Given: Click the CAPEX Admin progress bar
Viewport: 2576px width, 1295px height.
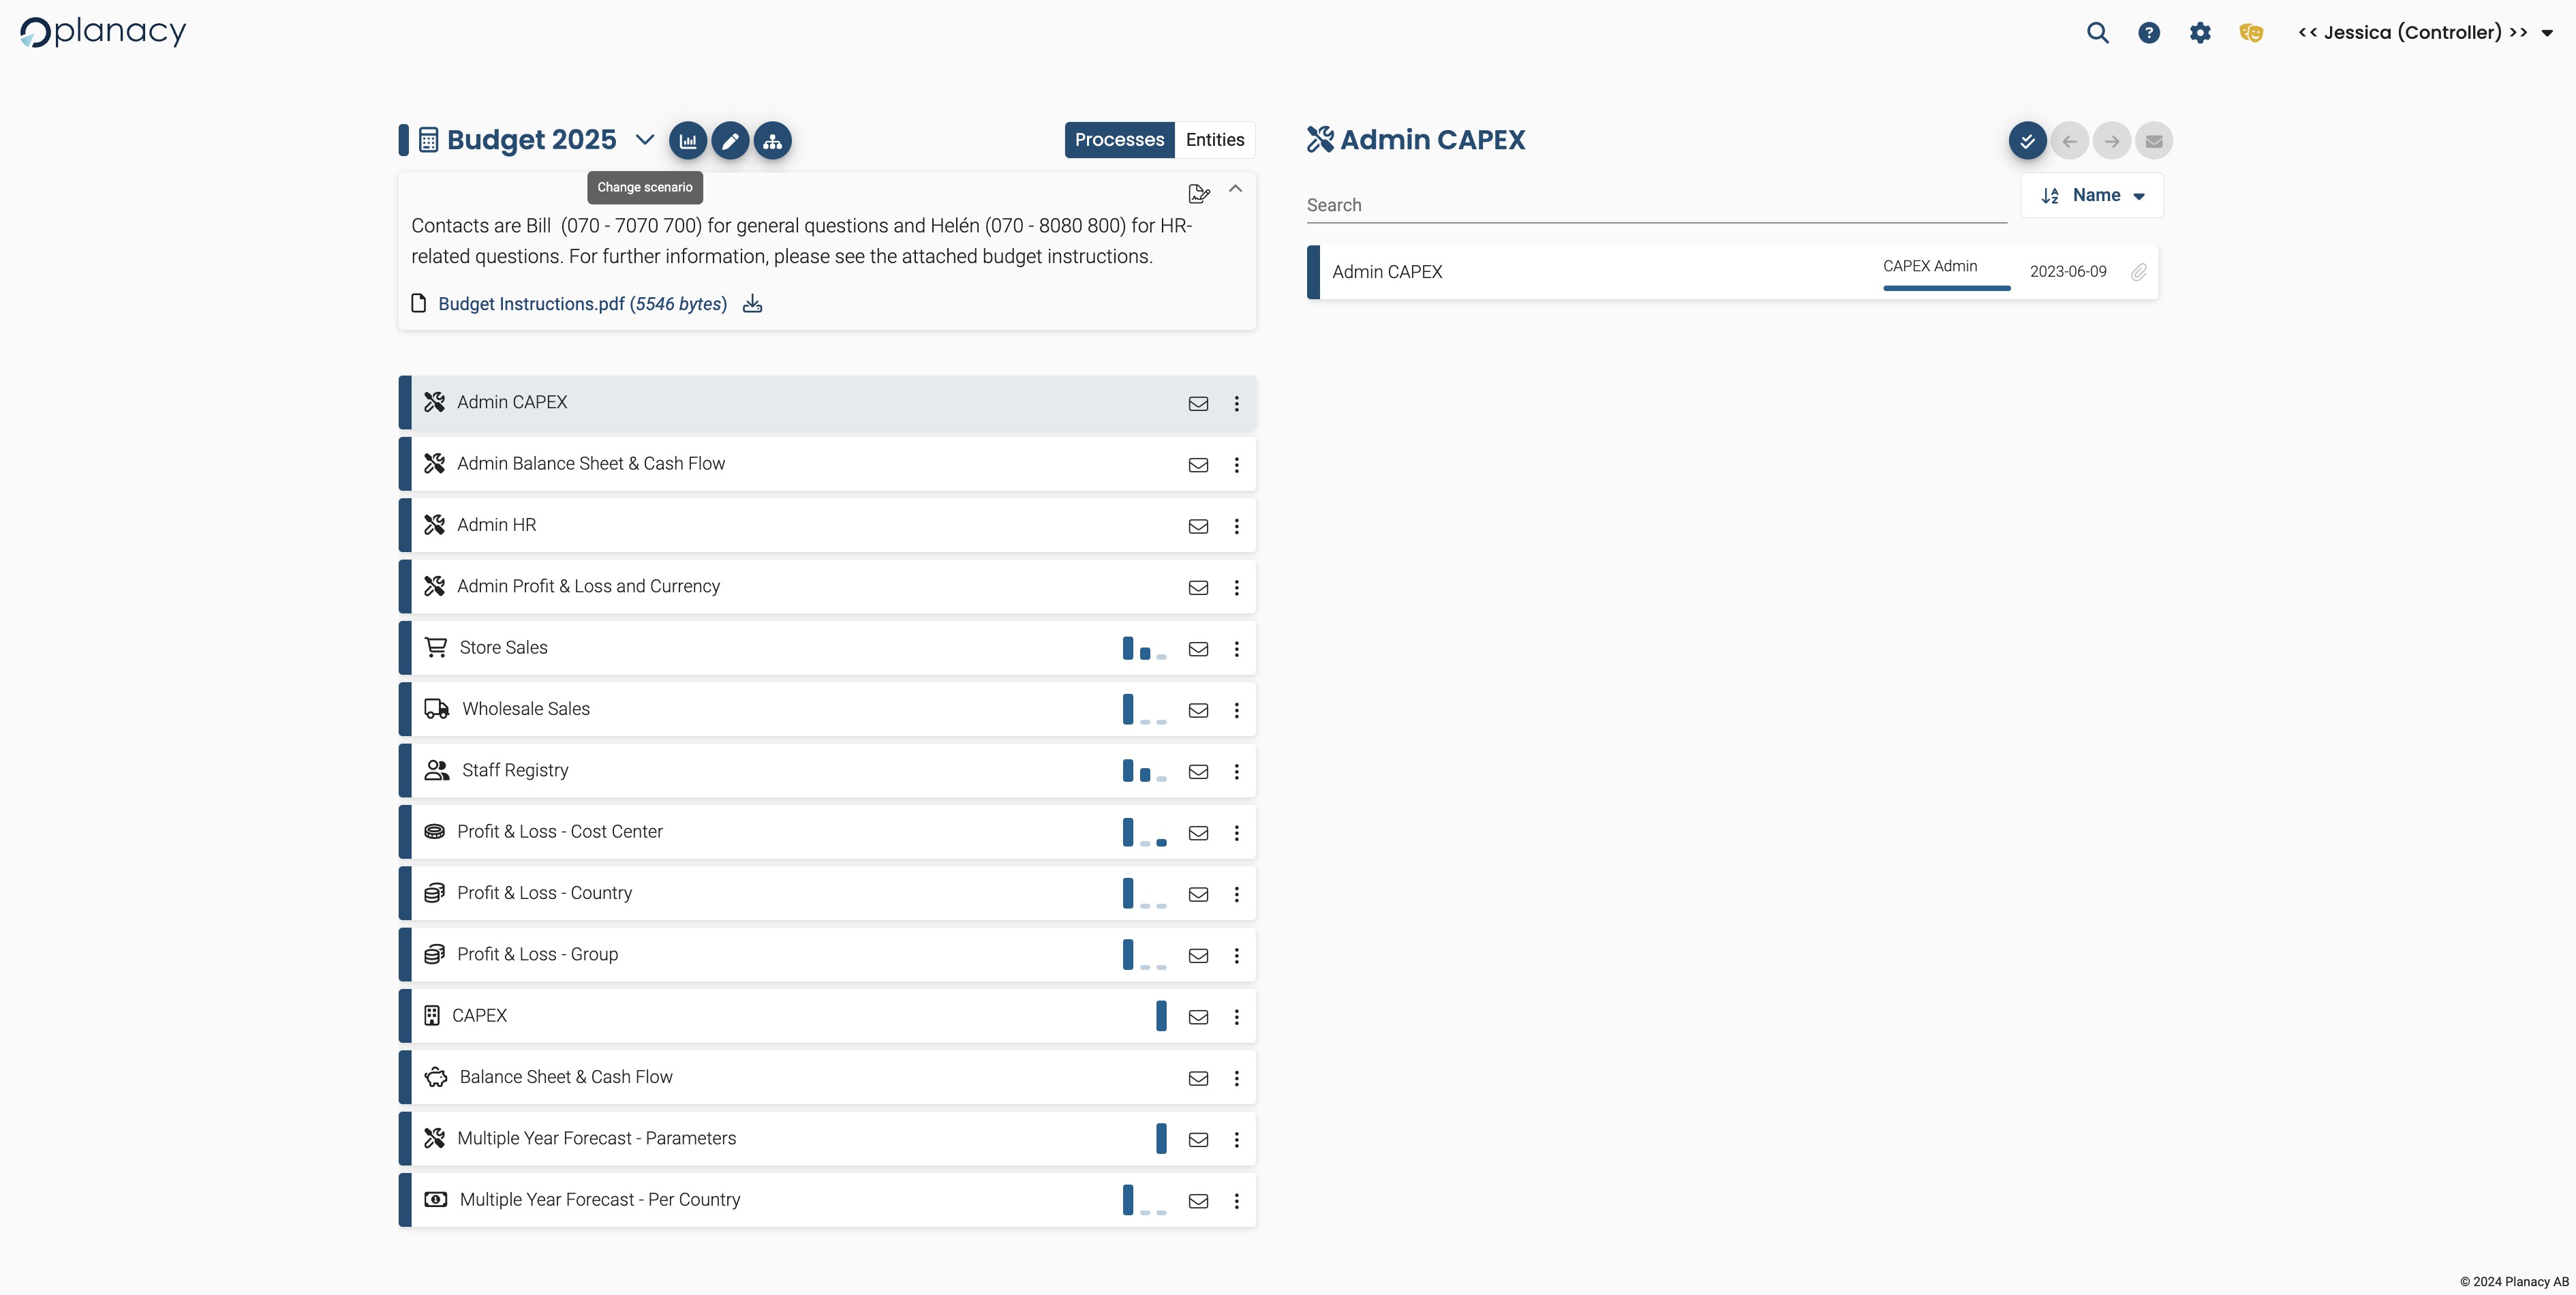Looking at the screenshot, I should [x=1946, y=288].
